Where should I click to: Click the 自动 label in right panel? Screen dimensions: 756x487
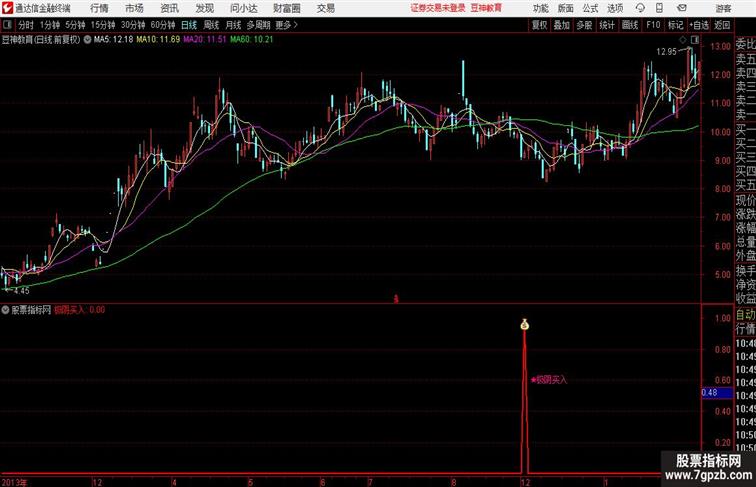click(x=745, y=315)
